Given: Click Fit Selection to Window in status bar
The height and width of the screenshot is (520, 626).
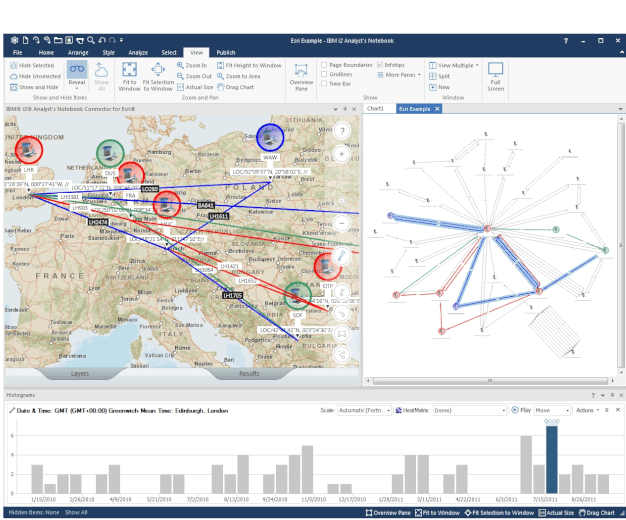Looking at the screenshot, I should 499,512.
